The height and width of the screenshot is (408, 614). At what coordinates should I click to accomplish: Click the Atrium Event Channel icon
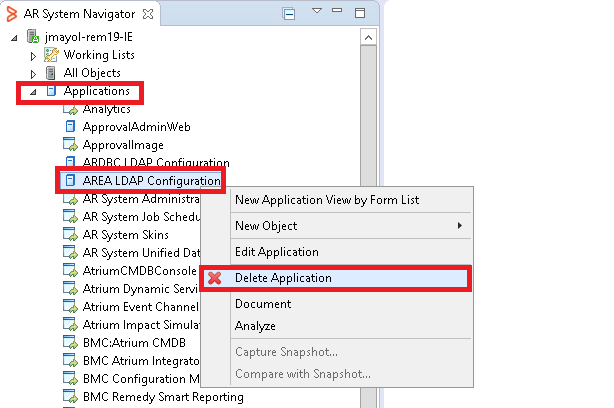click(70, 306)
